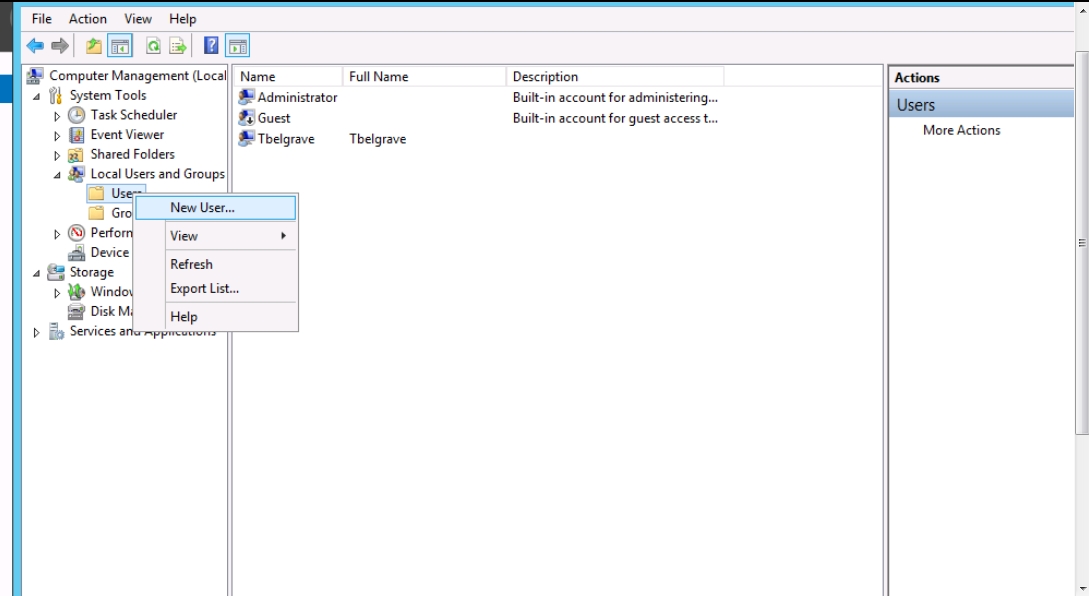Viewport: 1089px width, 596px height.
Task: Click the Users folder icon in tree
Action: [x=97, y=193]
